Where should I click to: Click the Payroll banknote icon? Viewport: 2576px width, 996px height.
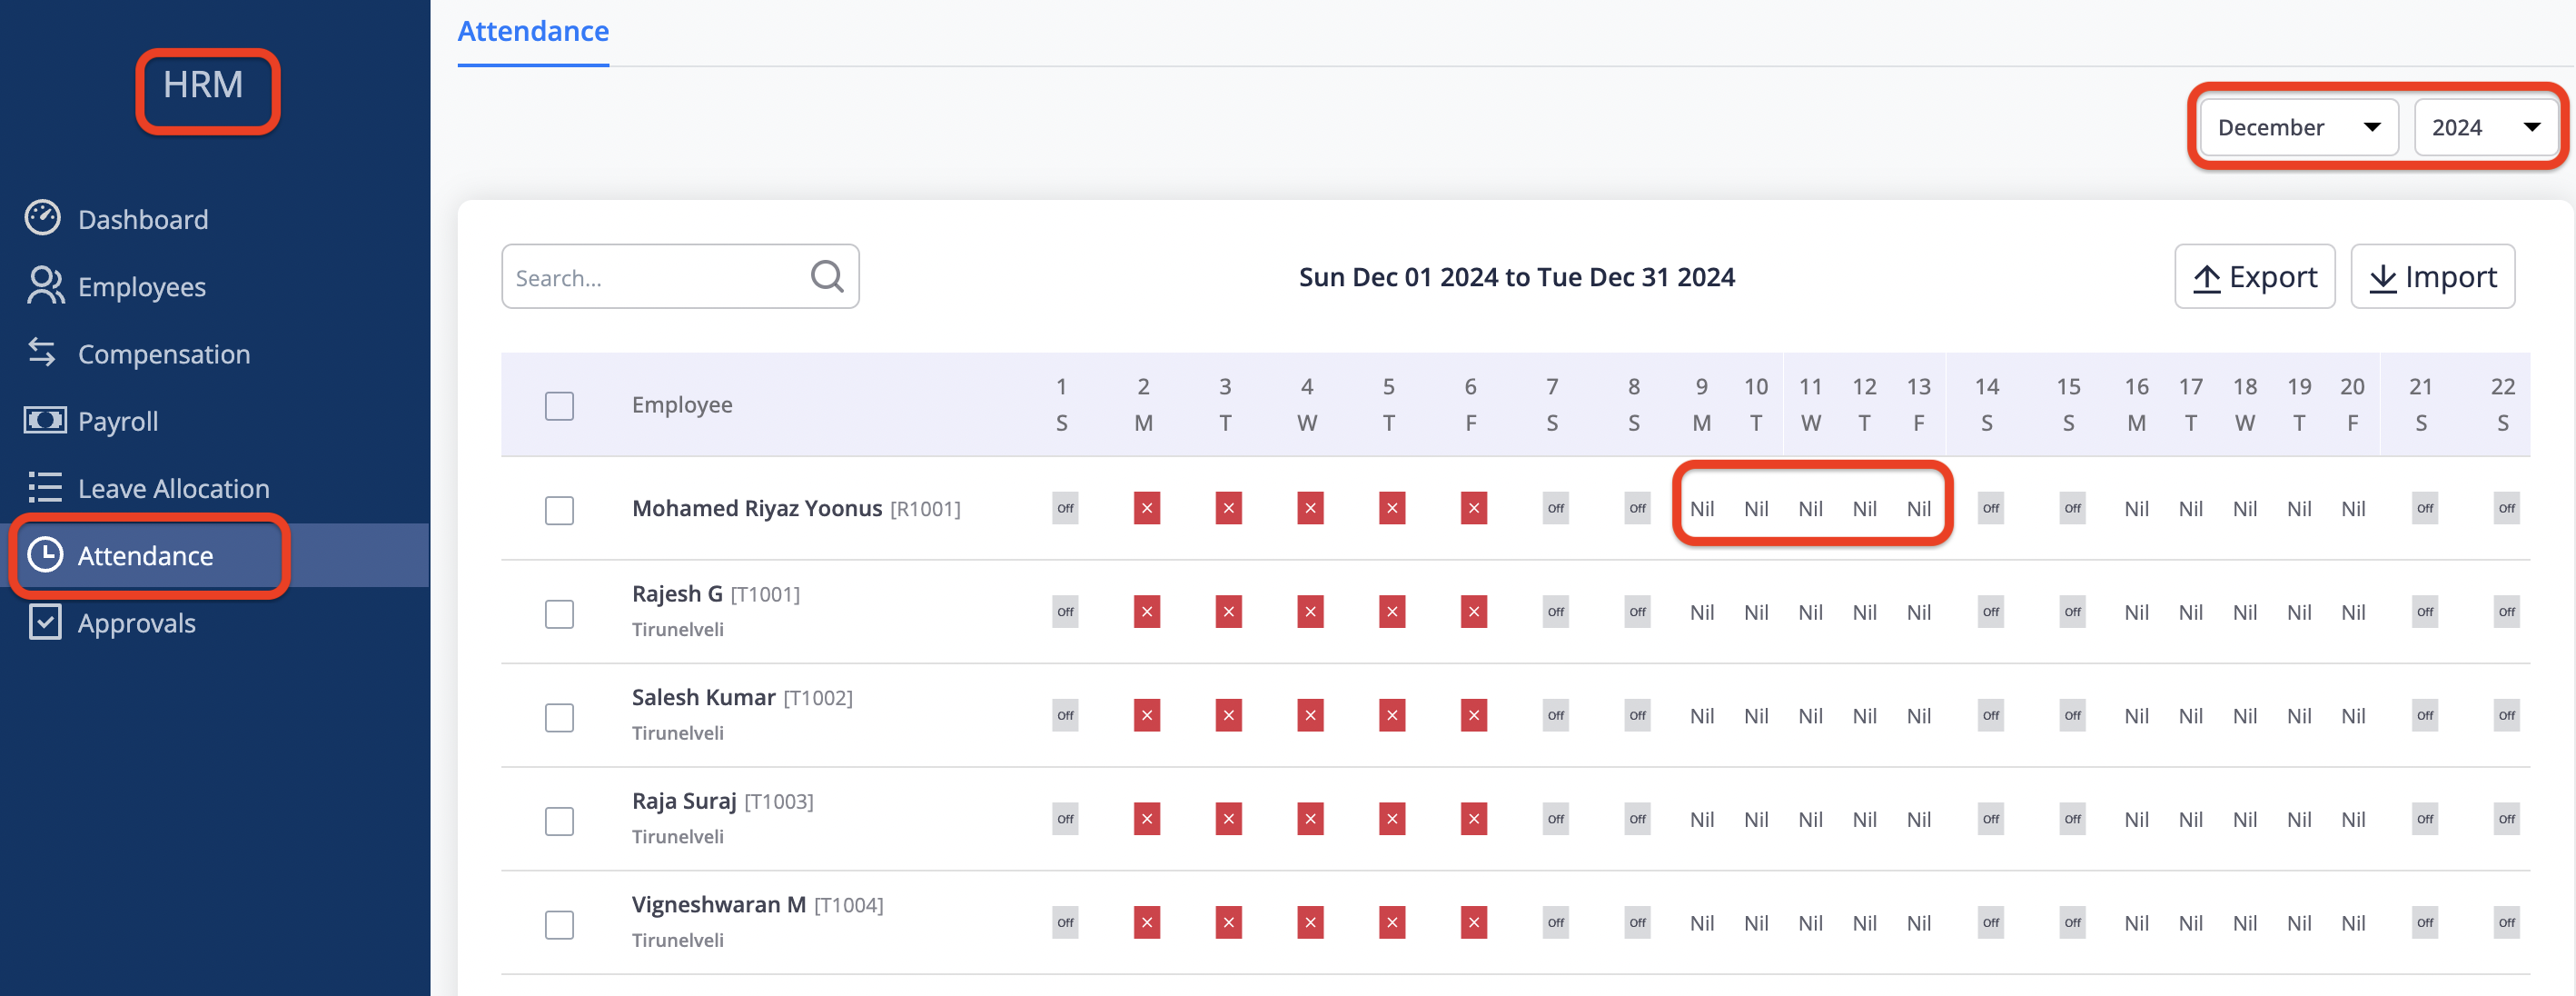pos(45,420)
